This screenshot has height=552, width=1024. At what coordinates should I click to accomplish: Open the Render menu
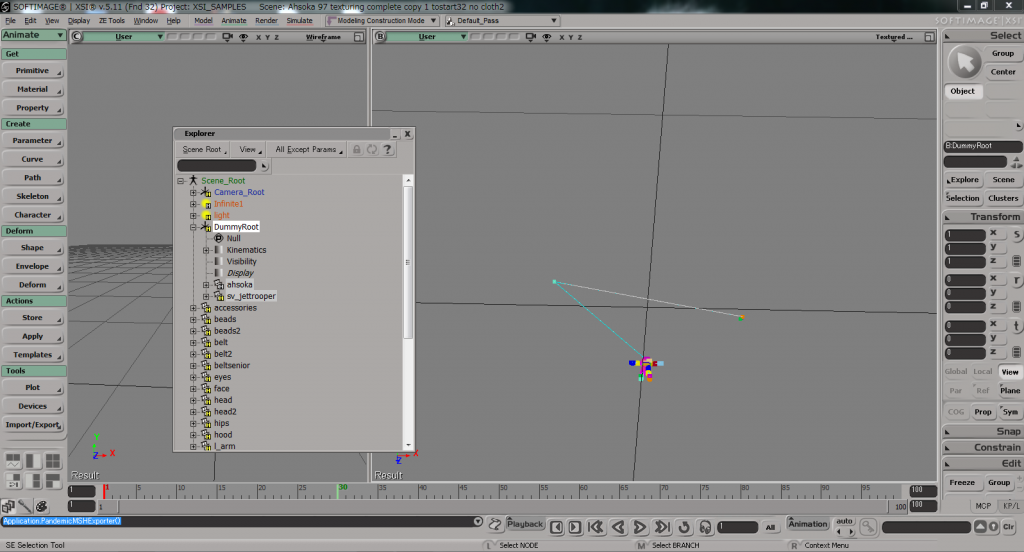[x=266, y=21]
